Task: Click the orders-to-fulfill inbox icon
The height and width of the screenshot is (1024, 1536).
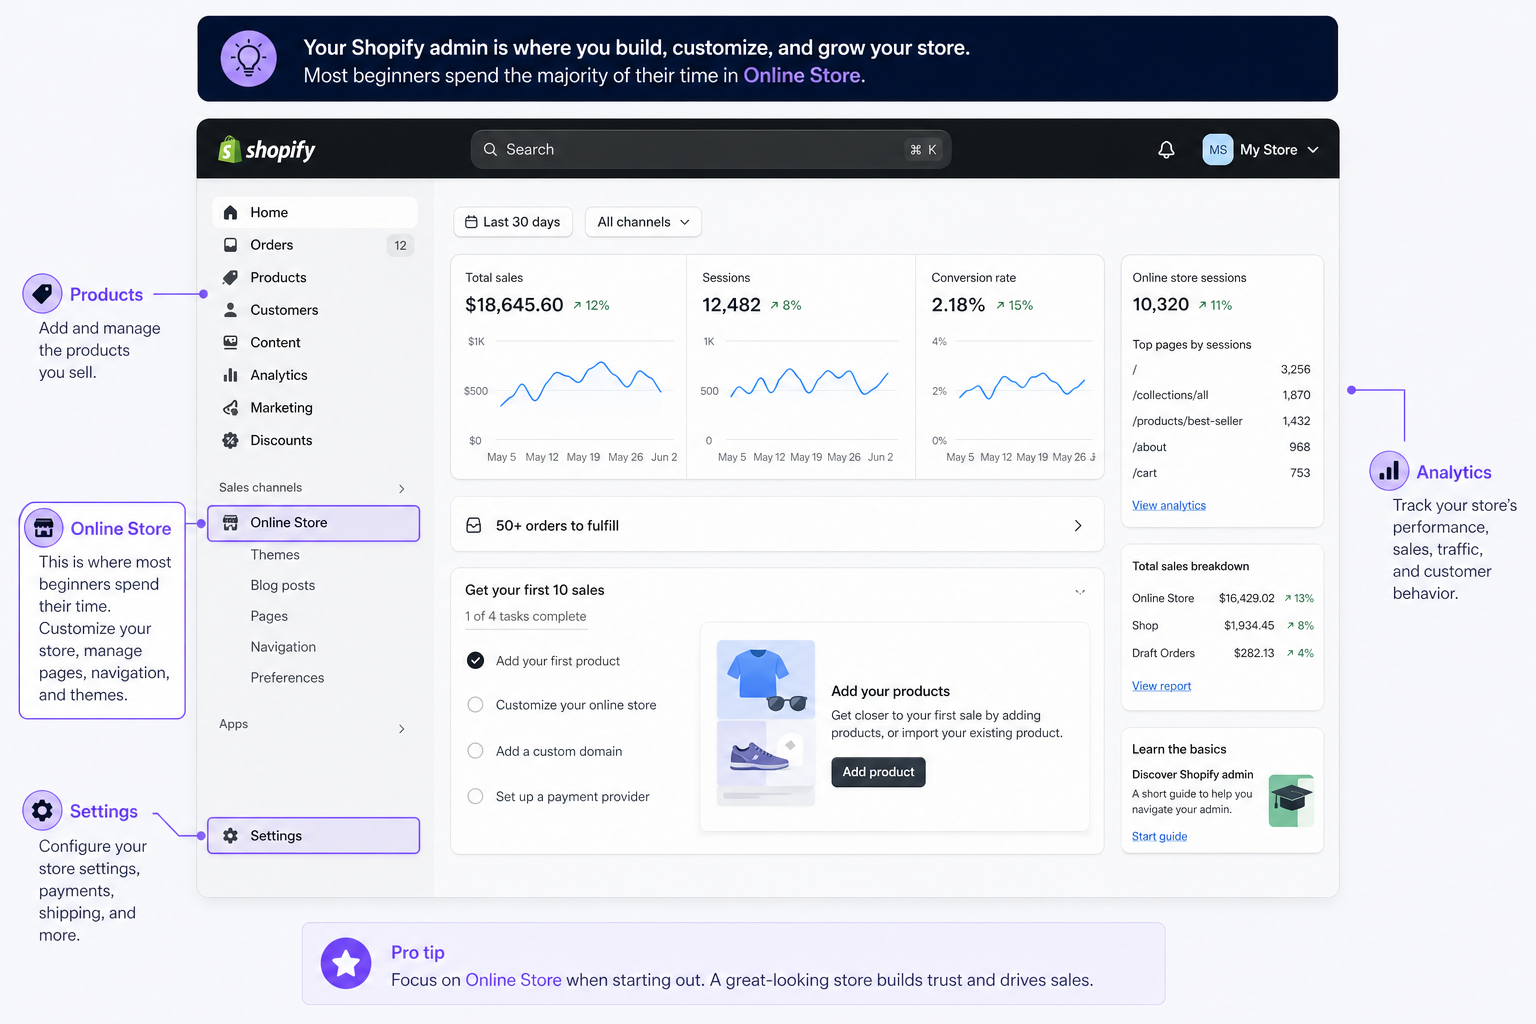Action: coord(474,525)
